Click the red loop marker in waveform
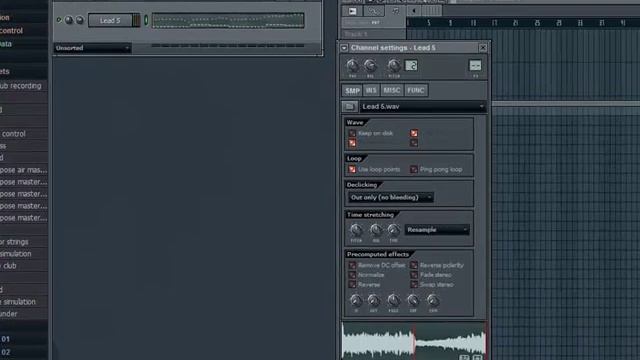 point(414,342)
